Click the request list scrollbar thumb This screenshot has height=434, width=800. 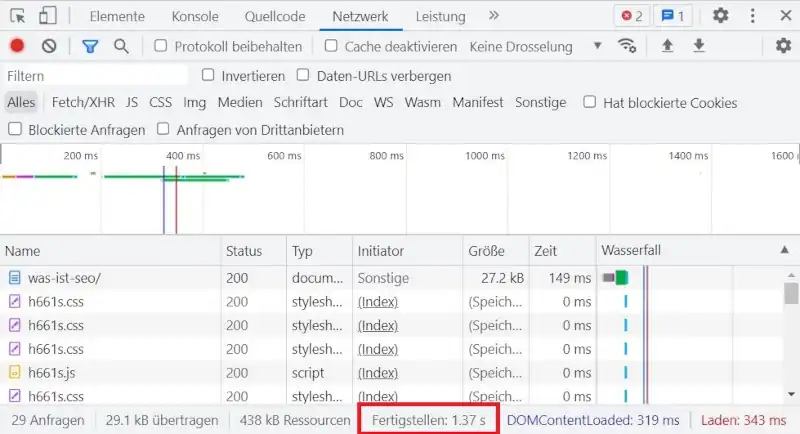pos(791,293)
